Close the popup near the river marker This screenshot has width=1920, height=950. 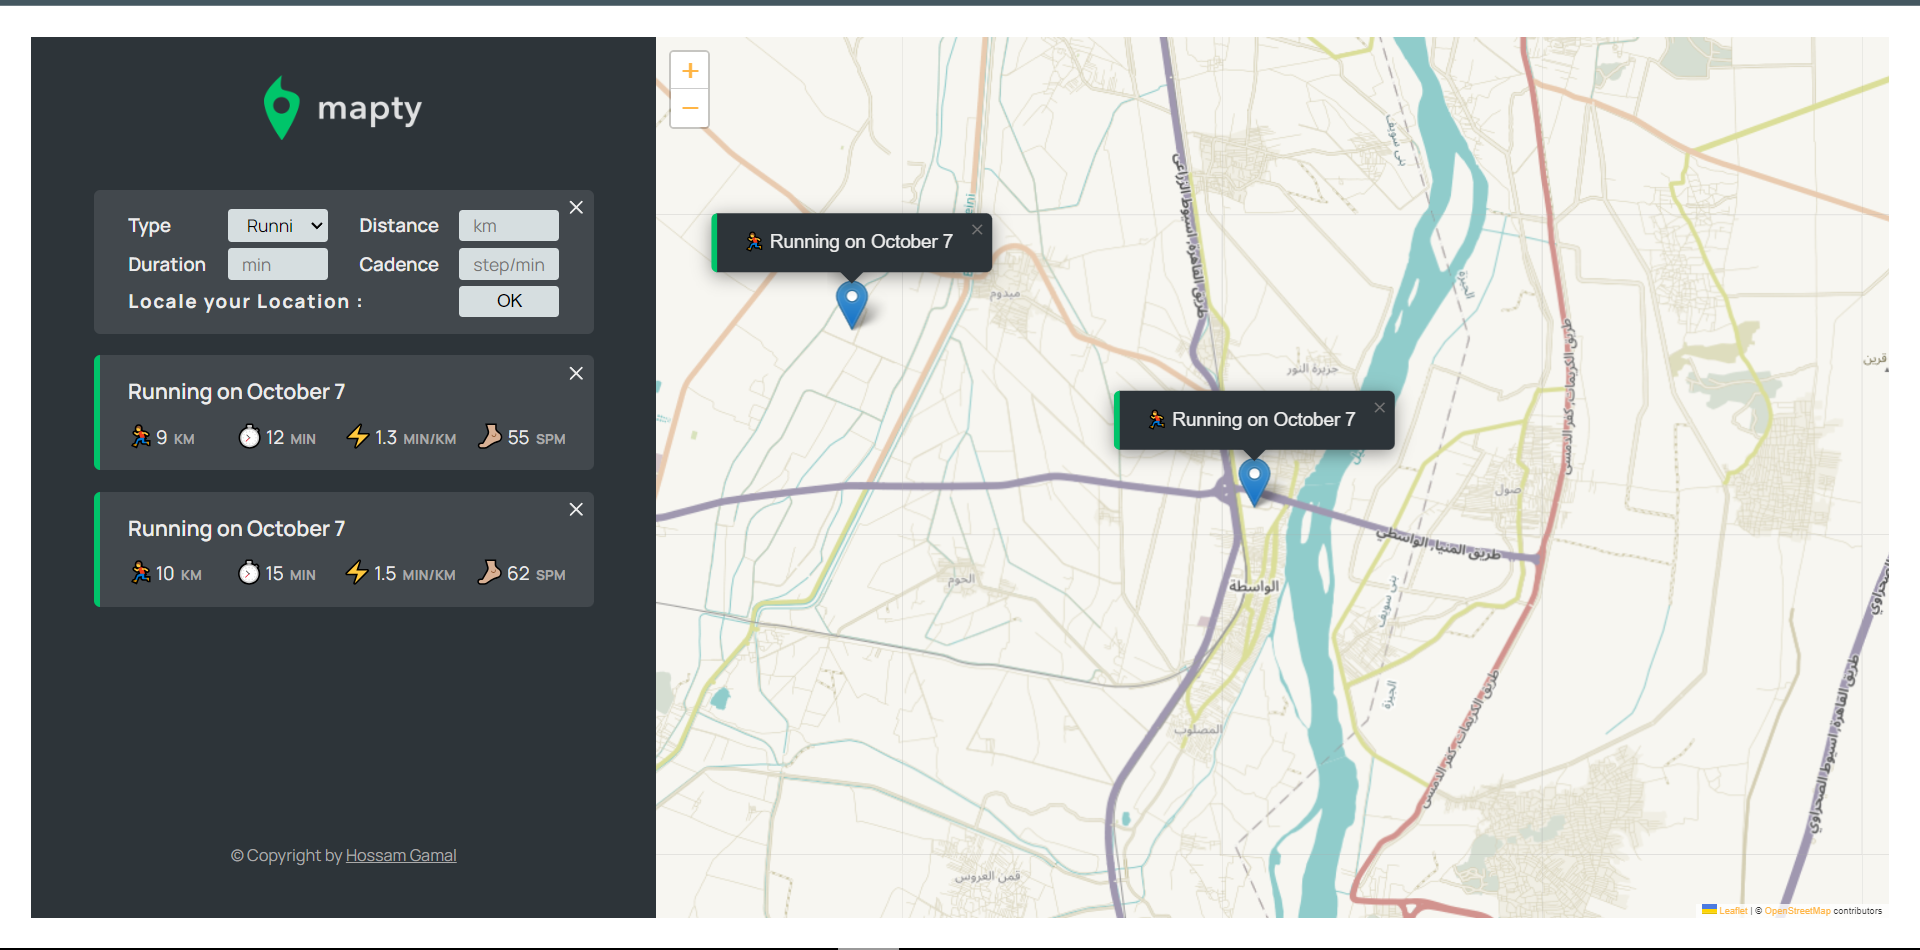[1380, 408]
